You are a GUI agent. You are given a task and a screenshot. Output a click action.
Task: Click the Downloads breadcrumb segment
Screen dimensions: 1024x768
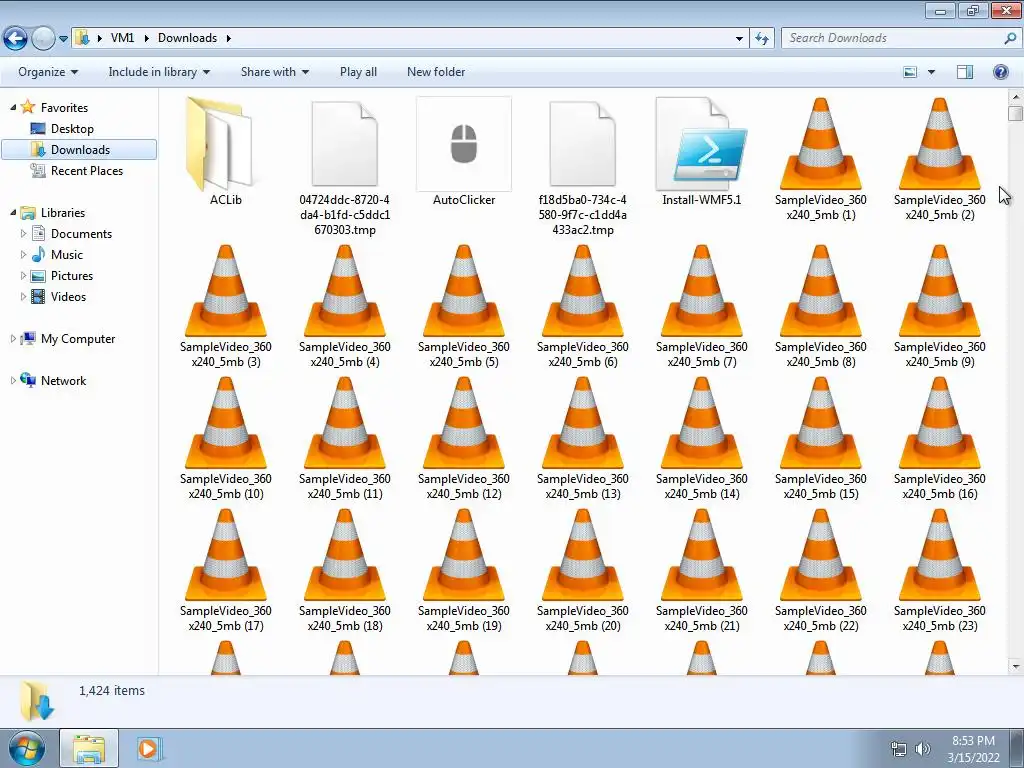187,38
